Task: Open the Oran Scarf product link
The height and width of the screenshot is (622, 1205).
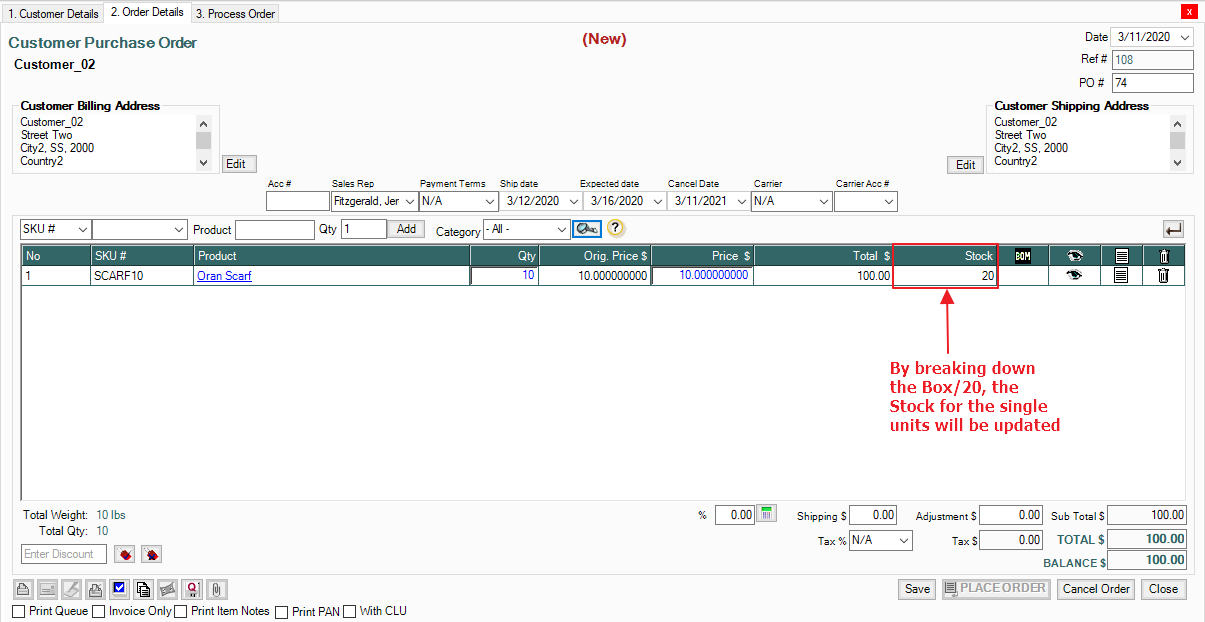Action: 224,276
